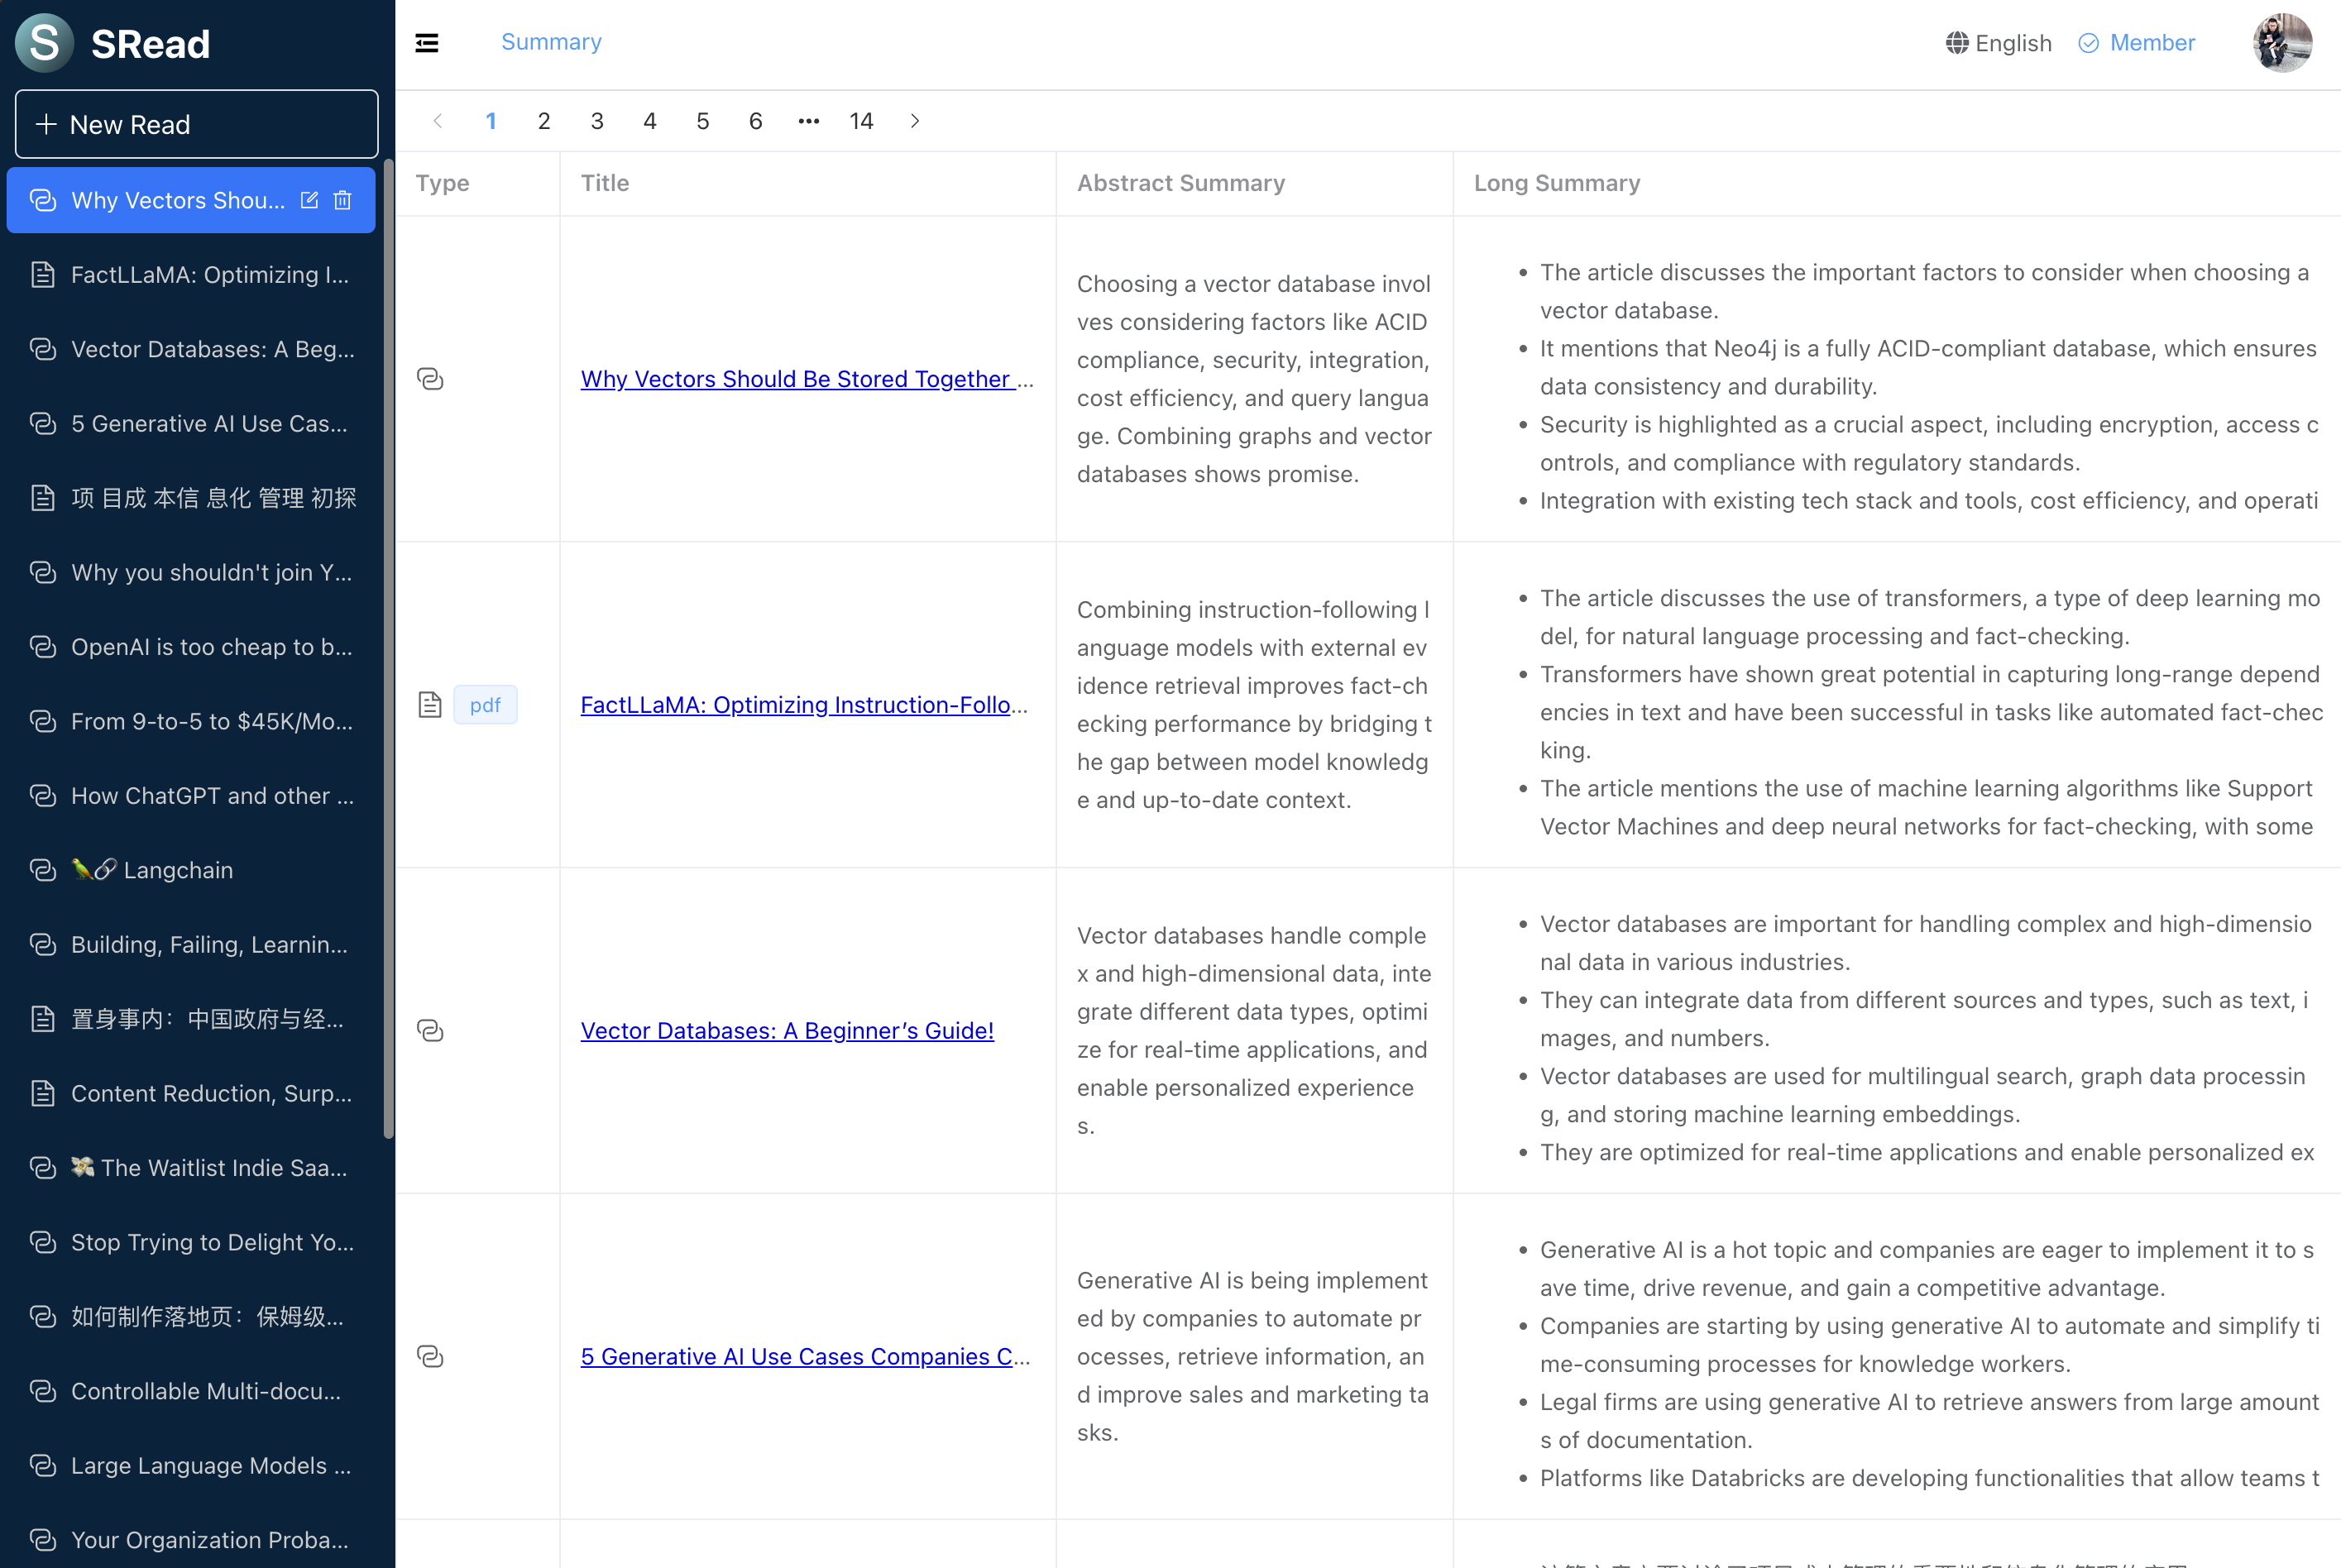Click the SRead logo icon
This screenshot has width=2341, height=1568.
[x=44, y=43]
